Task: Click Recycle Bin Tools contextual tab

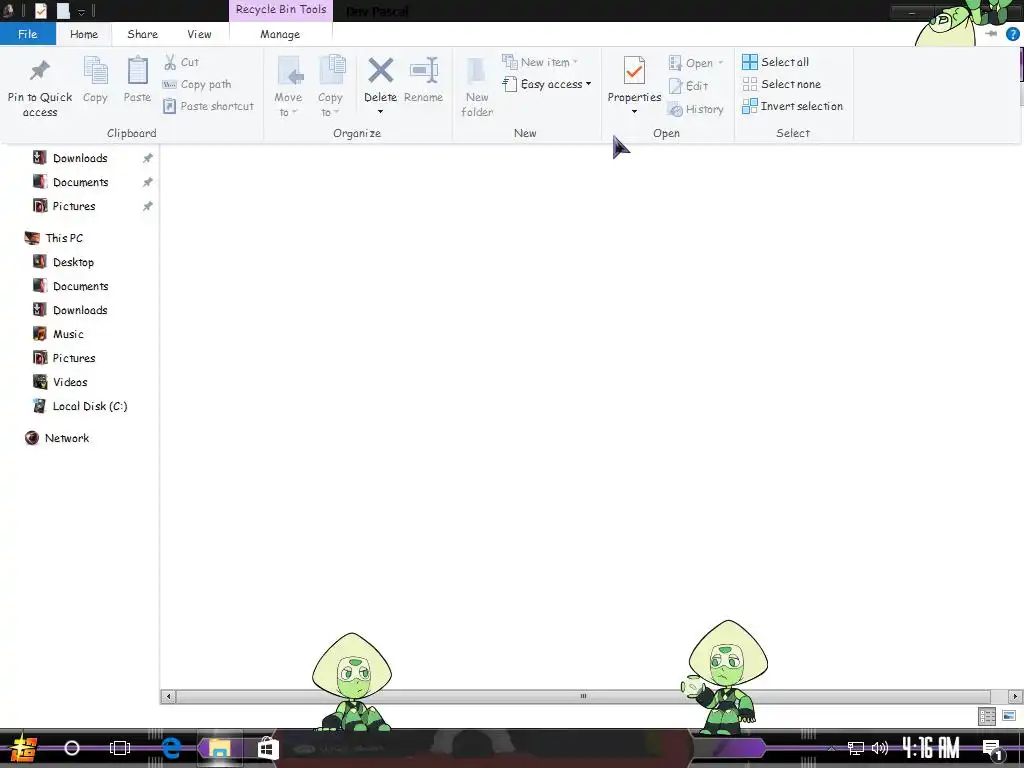Action: [x=281, y=10]
